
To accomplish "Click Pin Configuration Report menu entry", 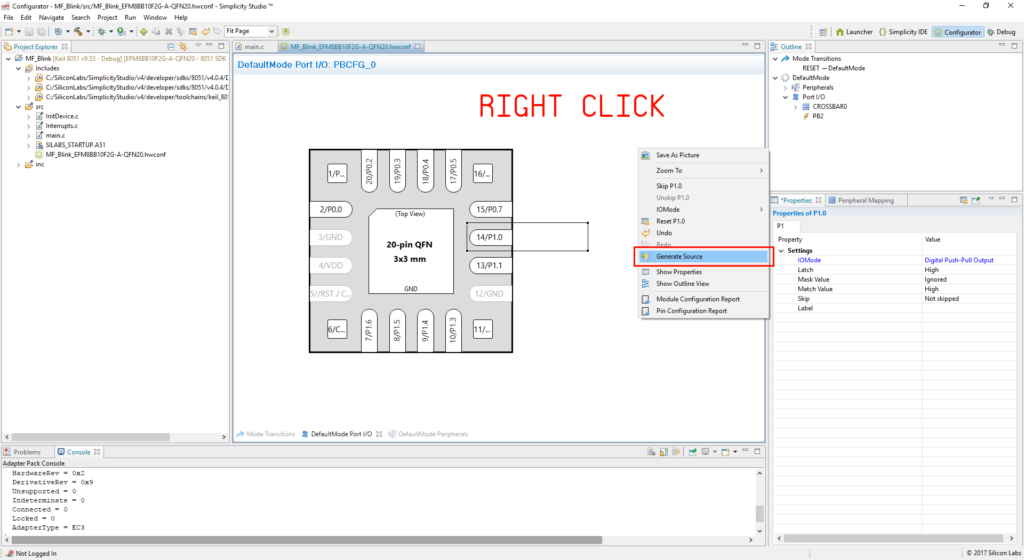I will point(691,311).
